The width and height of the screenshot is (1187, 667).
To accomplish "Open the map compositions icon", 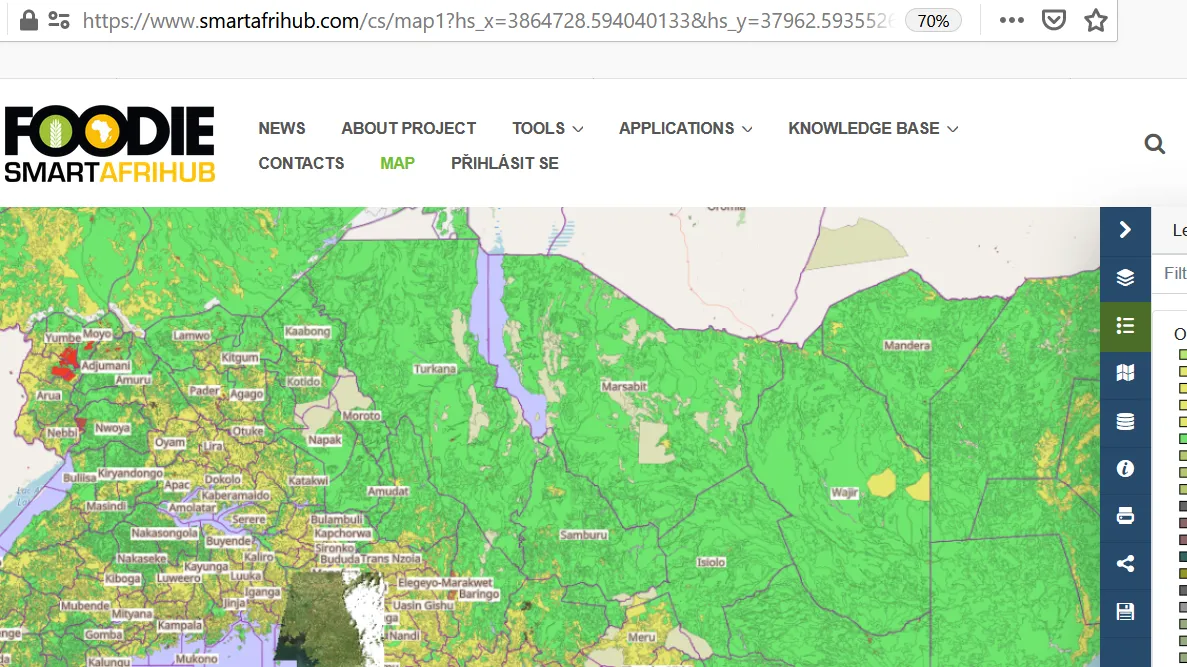I will pos(1125,373).
